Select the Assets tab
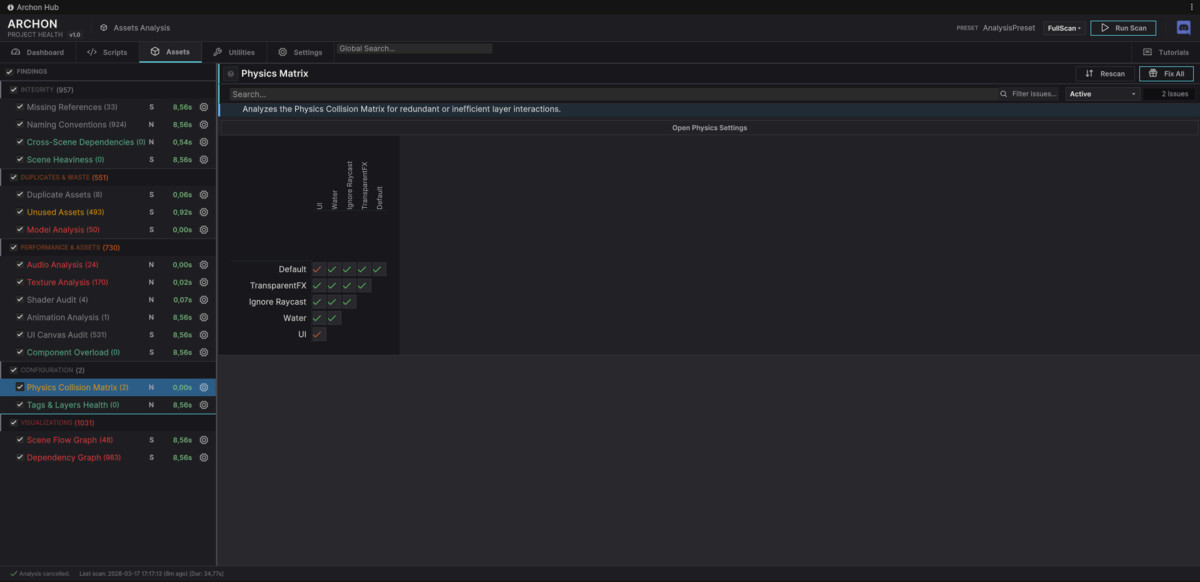Image resolution: width=1200 pixels, height=582 pixels. pyautogui.click(x=170, y=52)
